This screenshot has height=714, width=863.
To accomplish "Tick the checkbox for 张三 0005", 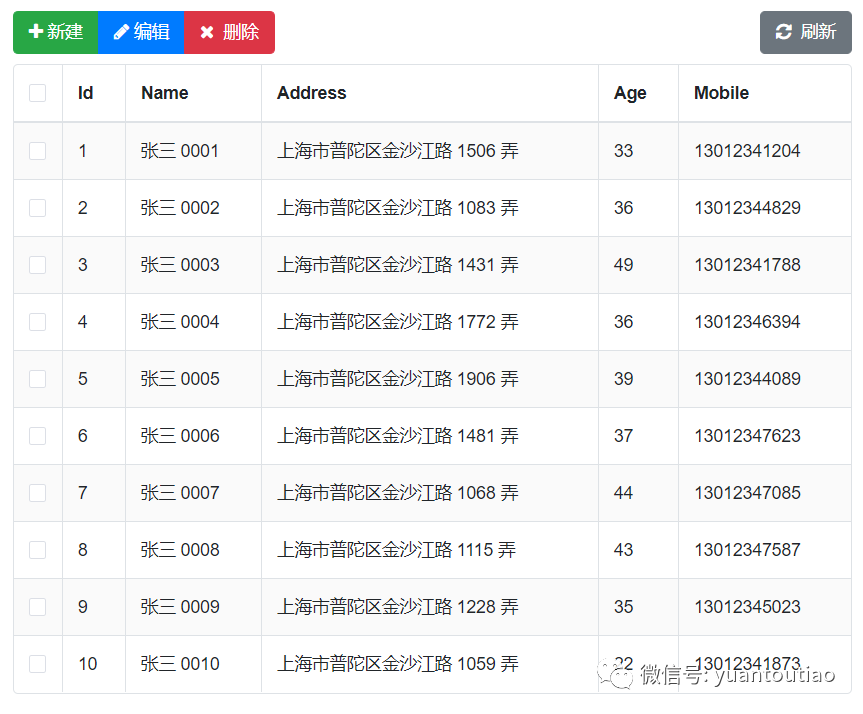I will 37,379.
